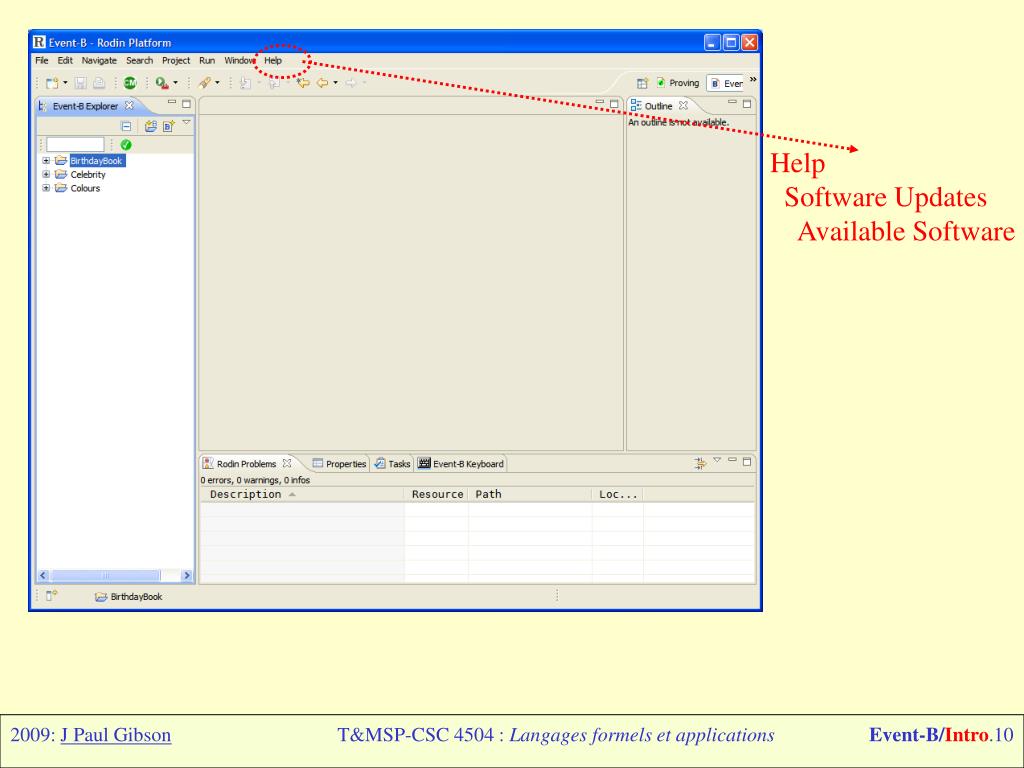Switch to the Proving perspective
The height and width of the screenshot is (768, 1024).
pos(677,83)
